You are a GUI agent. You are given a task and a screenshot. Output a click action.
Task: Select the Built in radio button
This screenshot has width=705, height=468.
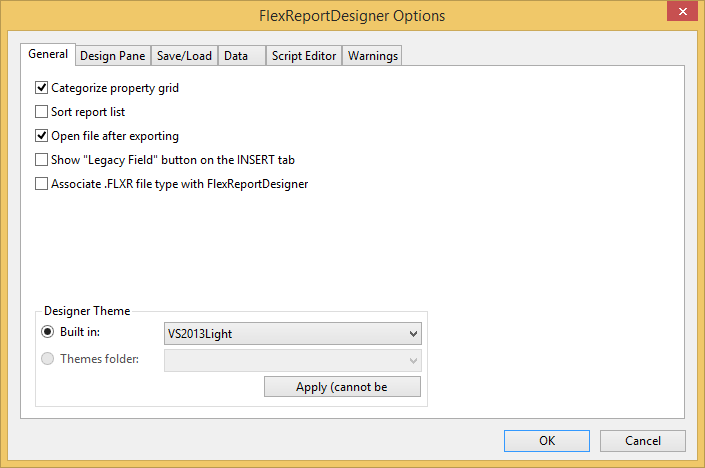tap(48, 332)
